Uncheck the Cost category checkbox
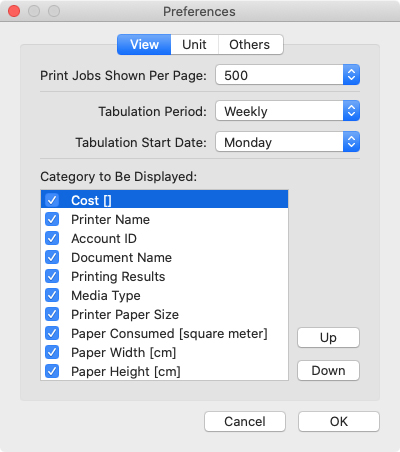Viewport: 400px width, 452px height. pos(52,200)
